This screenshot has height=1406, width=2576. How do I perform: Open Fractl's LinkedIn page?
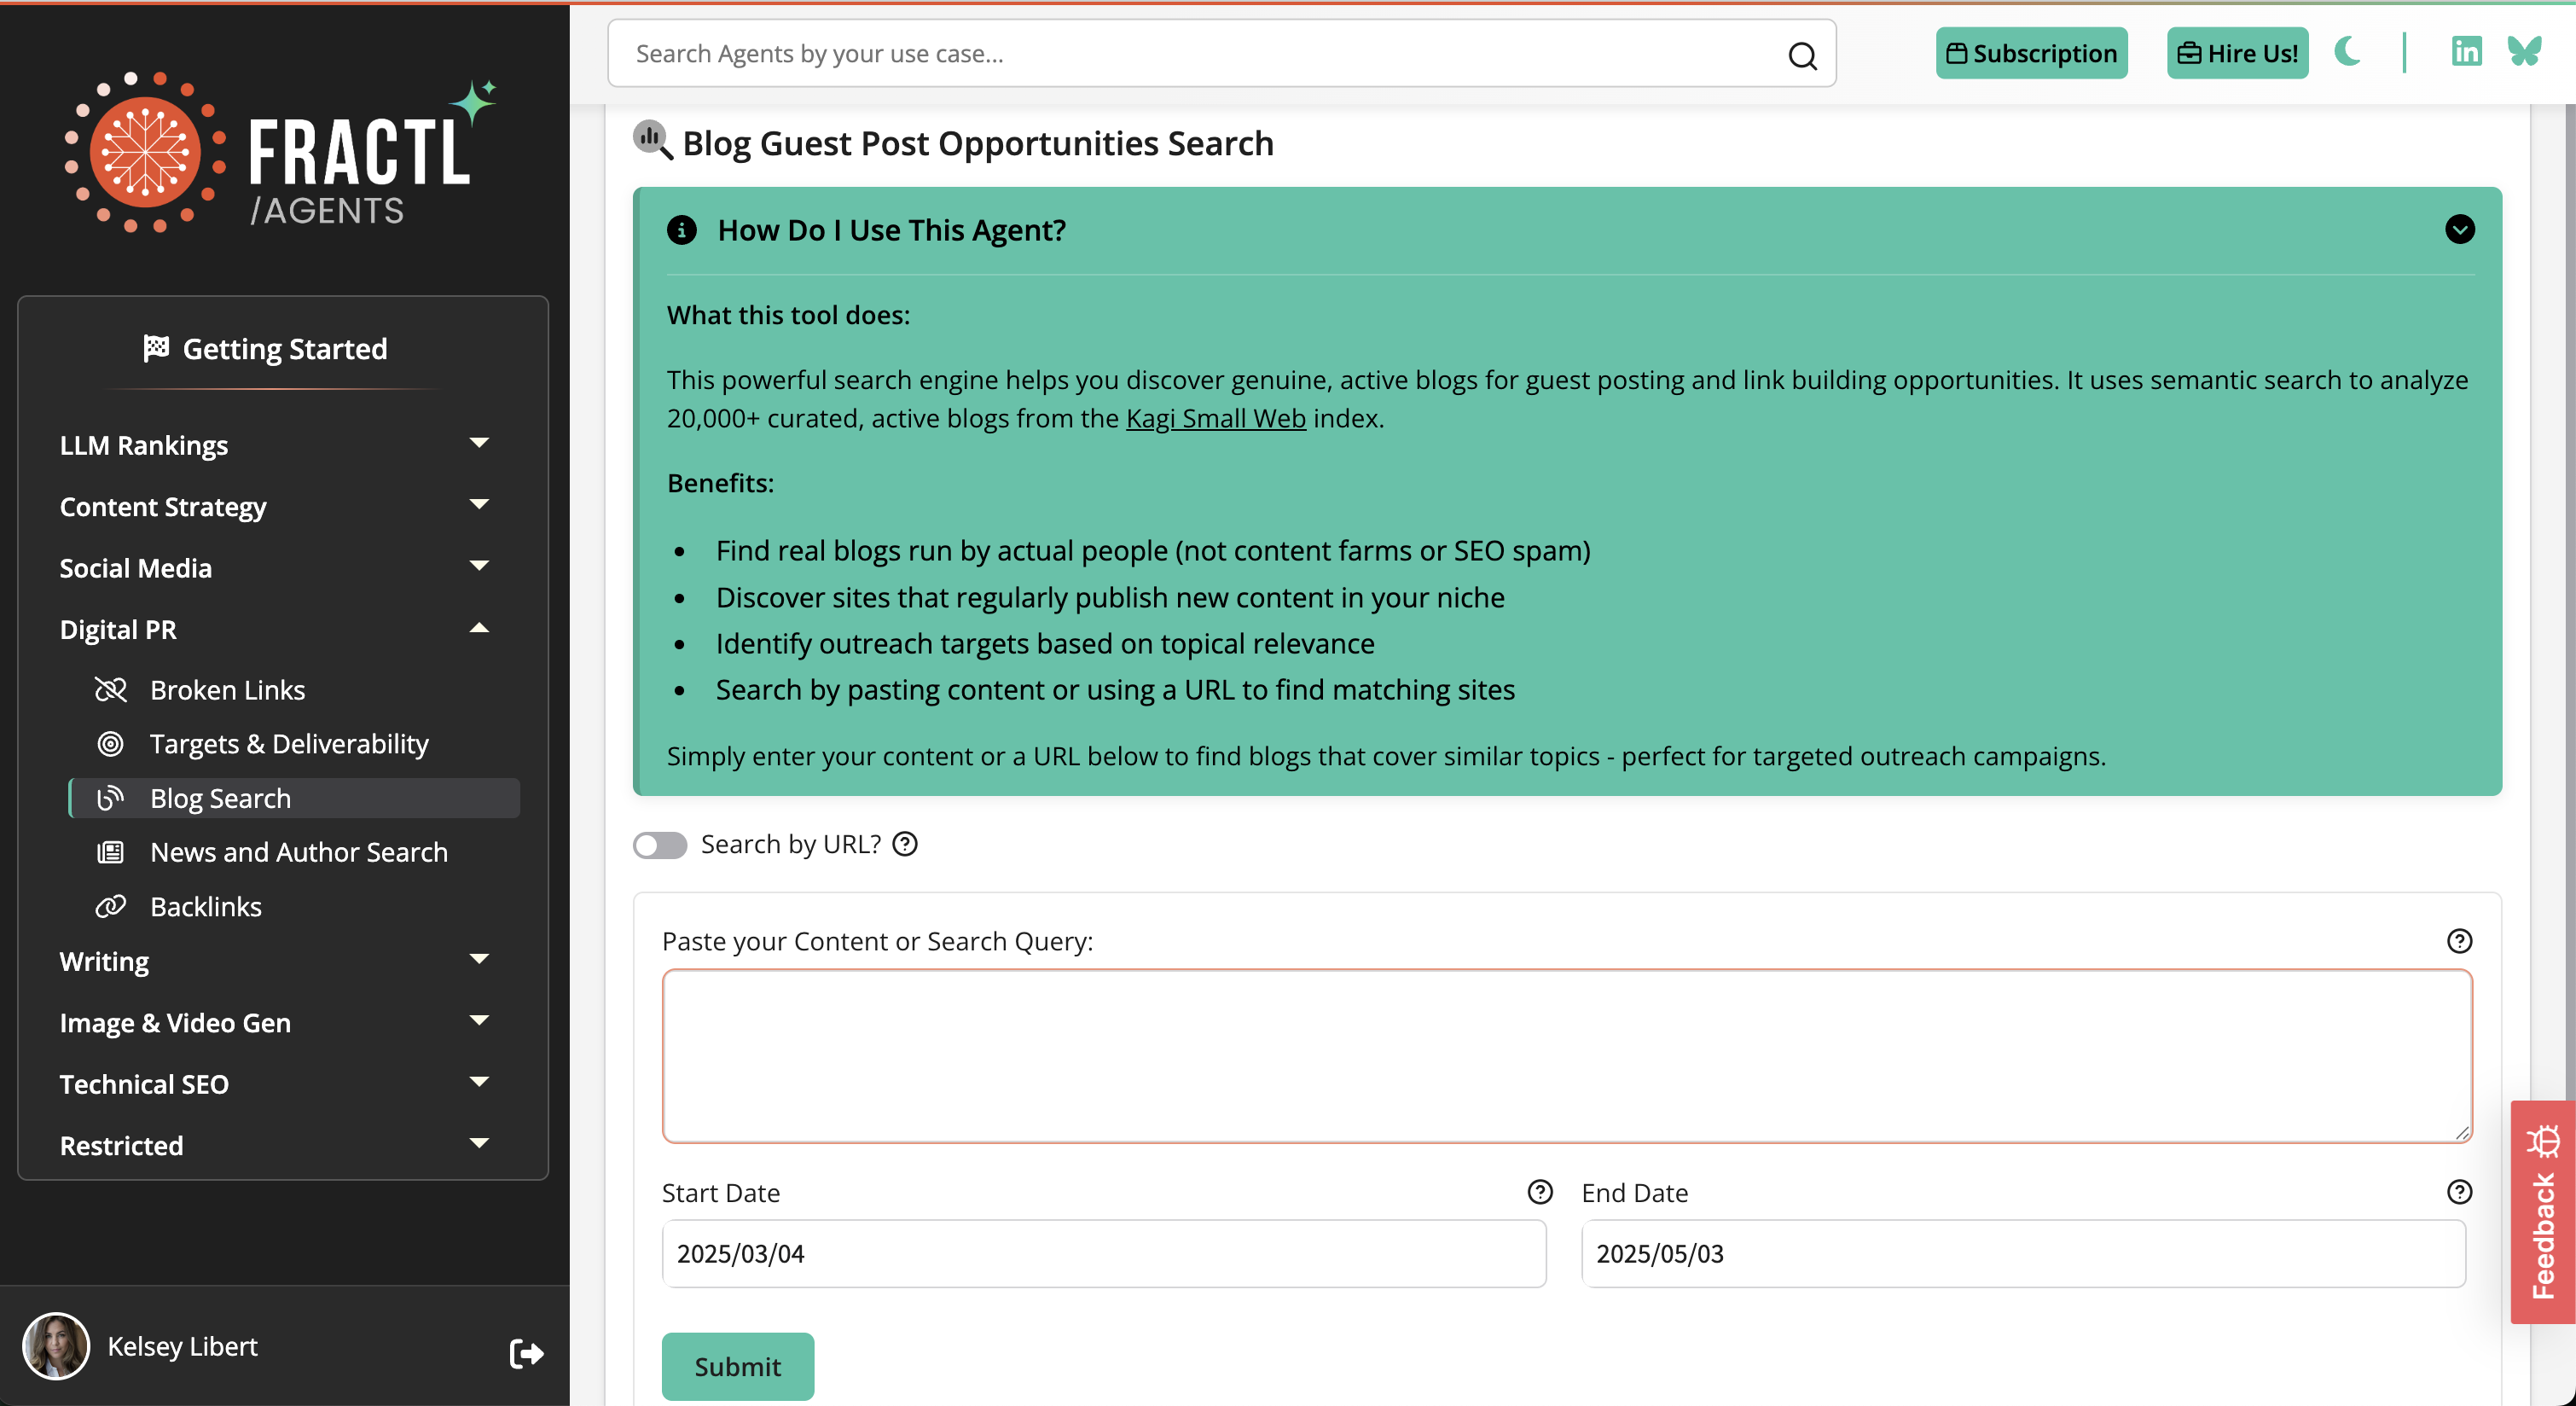point(2467,51)
